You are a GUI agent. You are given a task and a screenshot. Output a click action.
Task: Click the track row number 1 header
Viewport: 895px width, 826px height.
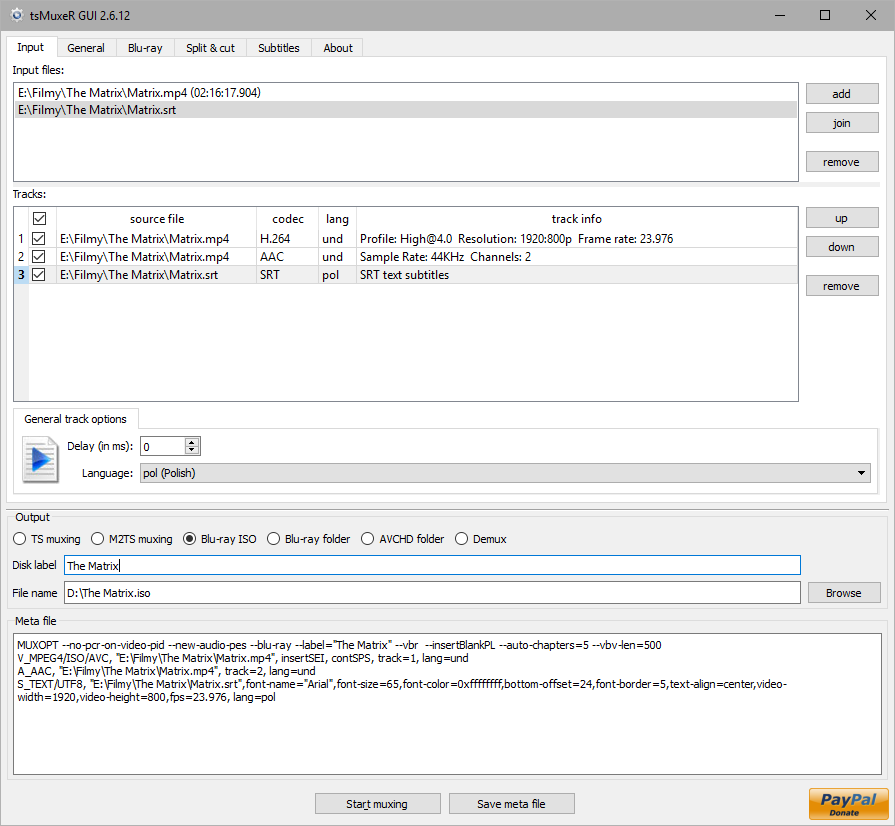pos(21,239)
